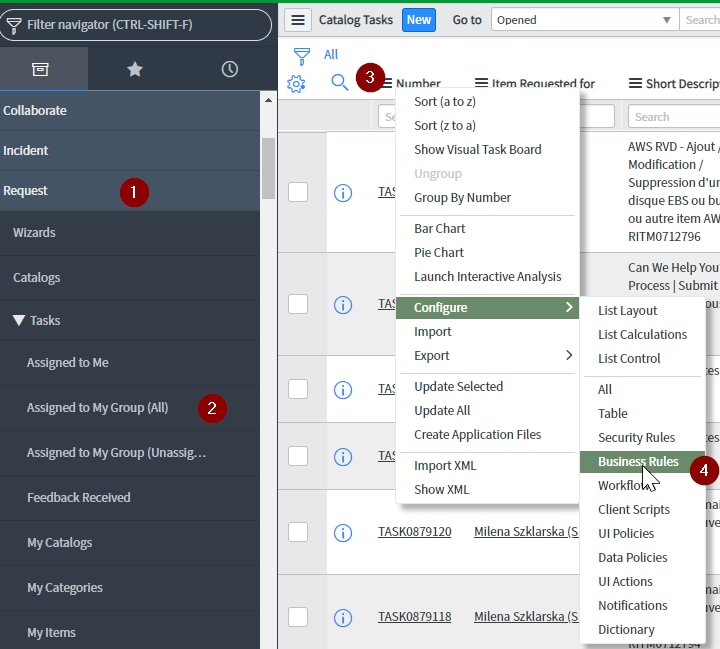
Task: Open the list hamburger menu beside Catalog Tasks
Action: click(x=298, y=20)
